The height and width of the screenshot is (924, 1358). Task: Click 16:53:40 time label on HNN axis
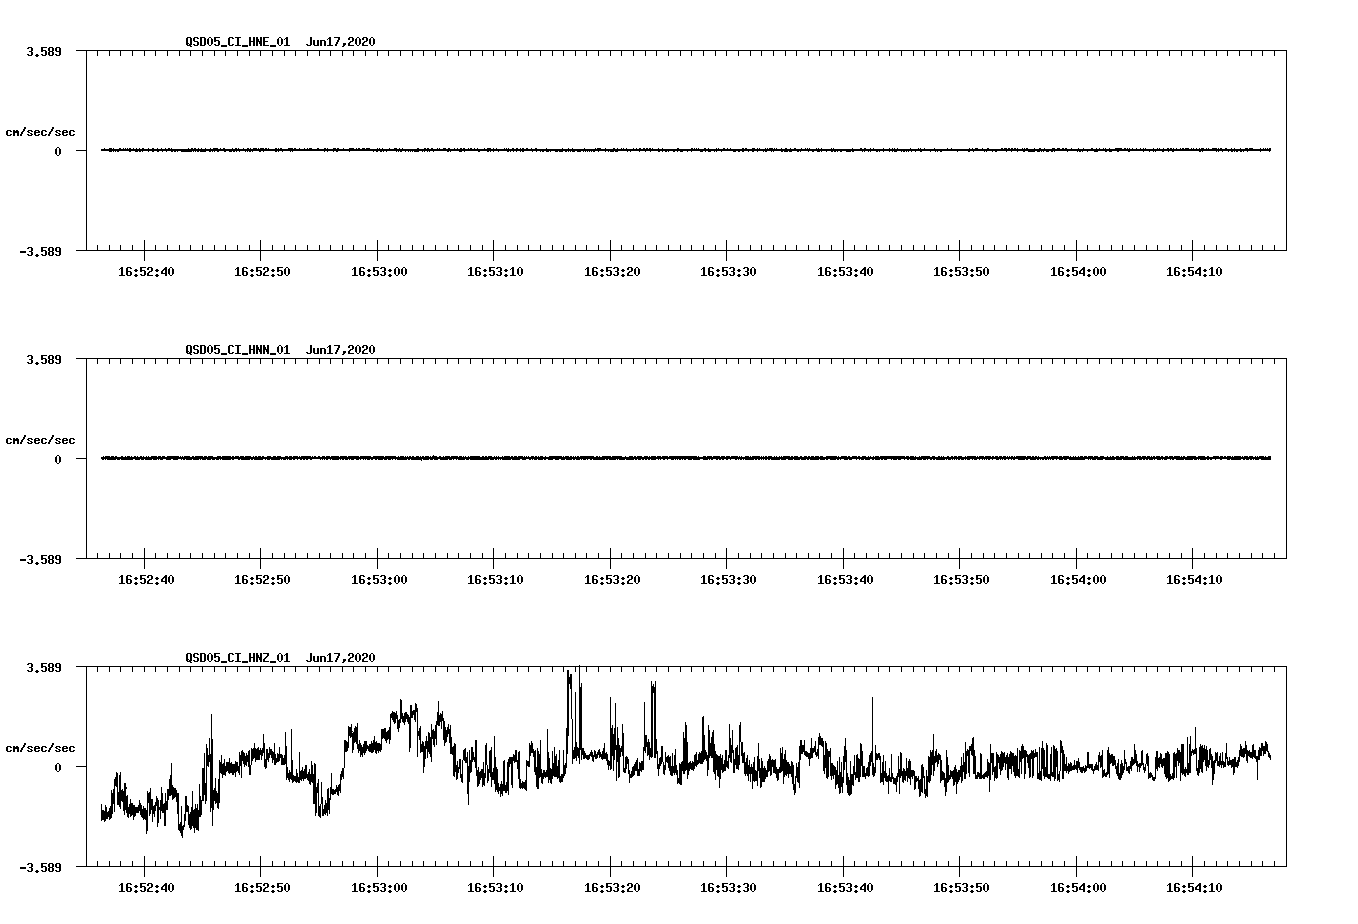coord(845,580)
